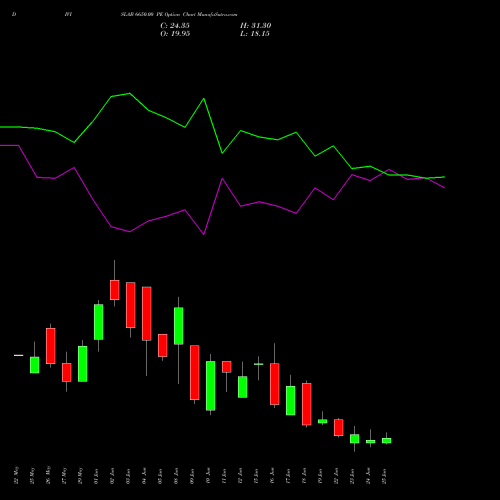Select the 05 Jun date label
Screen dimensions: 500x500
(x=160, y=476)
